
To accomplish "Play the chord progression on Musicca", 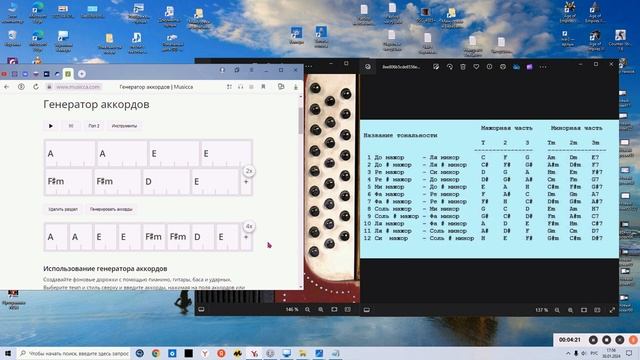I will click(x=51, y=126).
